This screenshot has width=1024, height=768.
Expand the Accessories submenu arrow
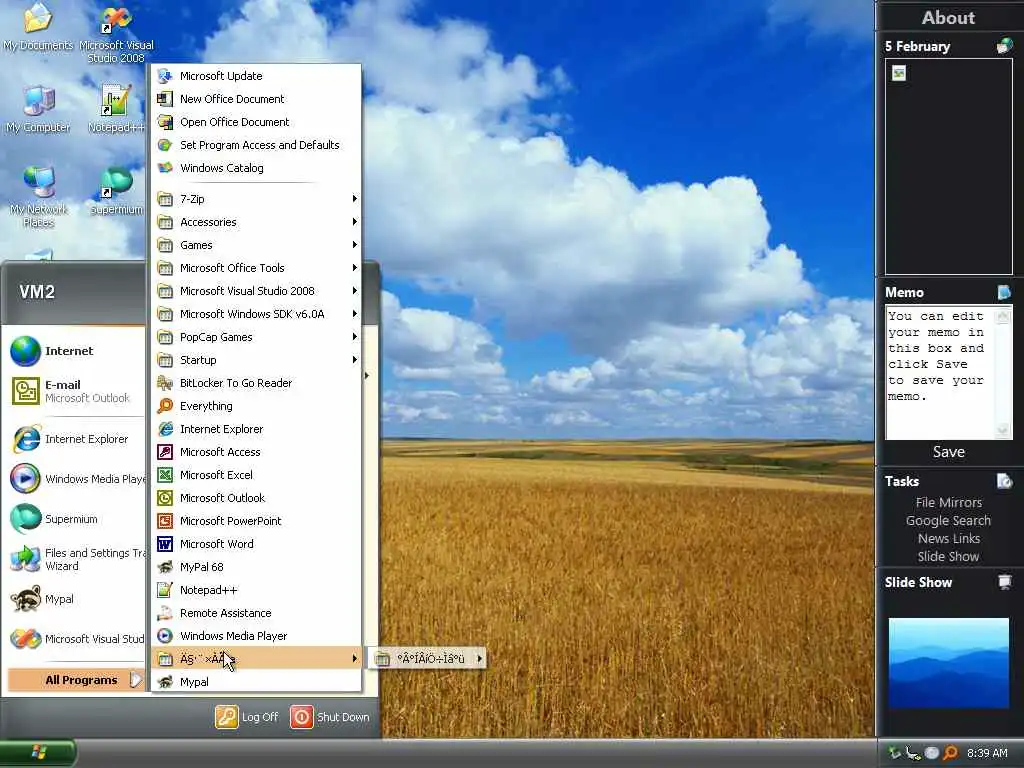[x=355, y=222]
